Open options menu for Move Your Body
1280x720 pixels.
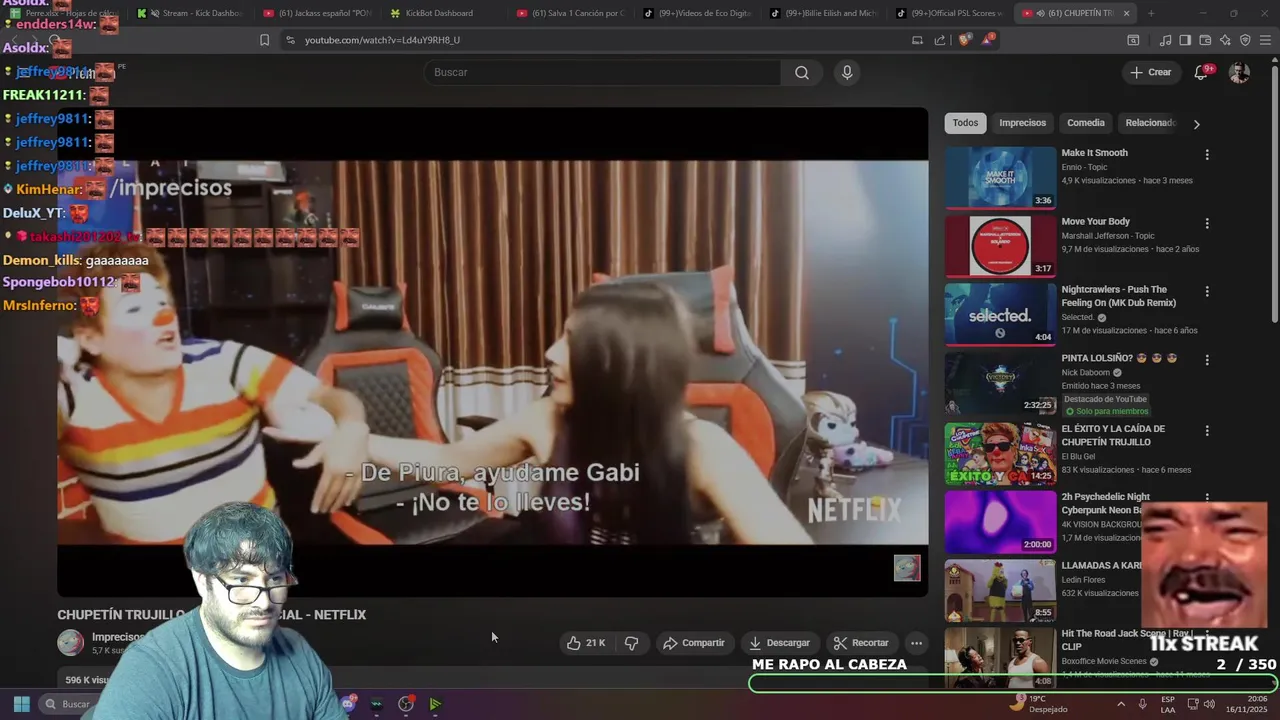pos(1207,223)
